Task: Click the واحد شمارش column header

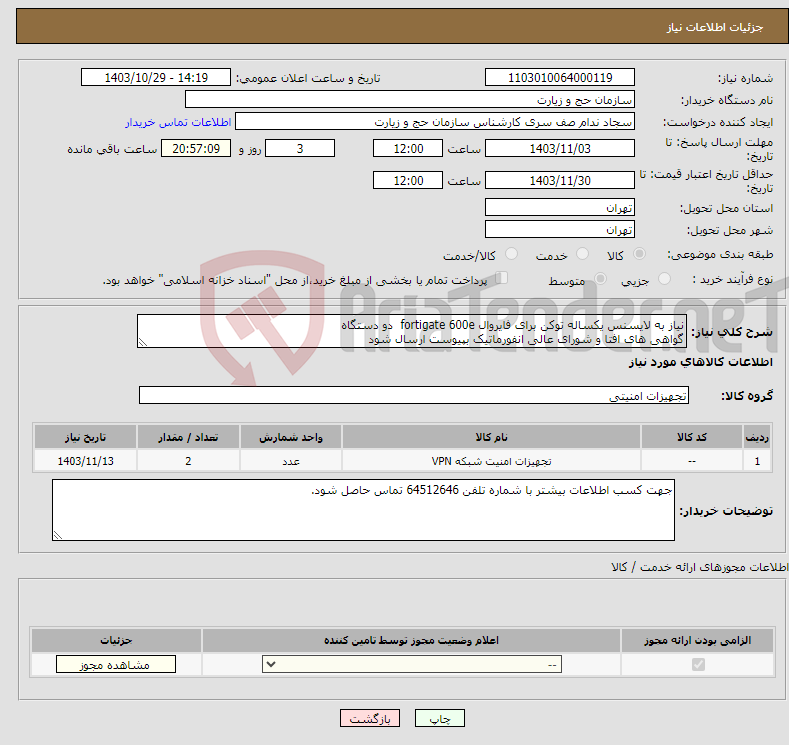Action: tap(291, 437)
